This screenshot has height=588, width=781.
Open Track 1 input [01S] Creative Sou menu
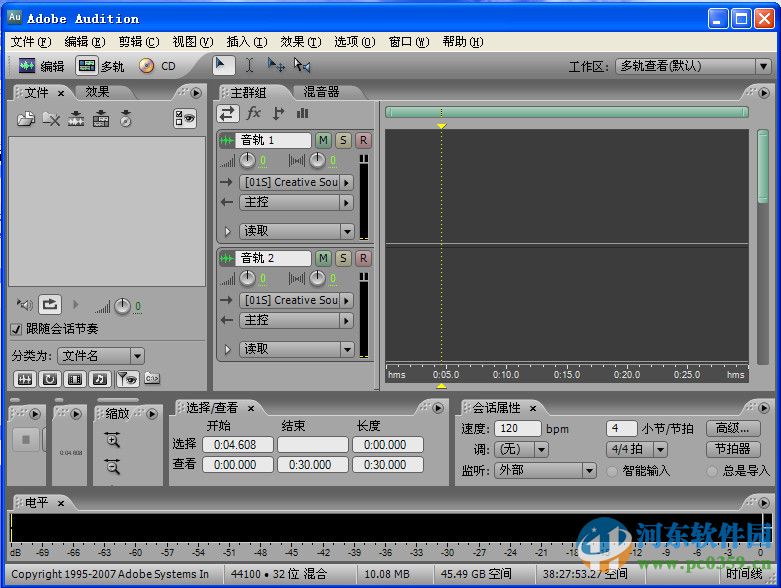(296, 182)
